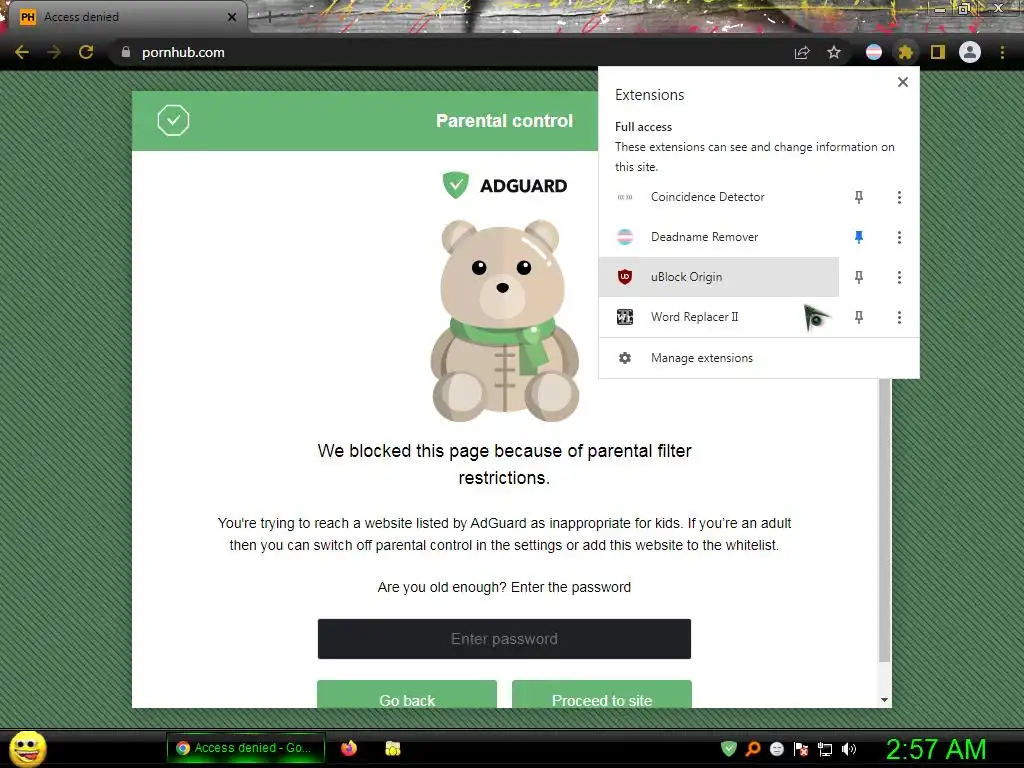Open uBlock Origin extension entry
The height and width of the screenshot is (768, 1024).
(x=718, y=277)
